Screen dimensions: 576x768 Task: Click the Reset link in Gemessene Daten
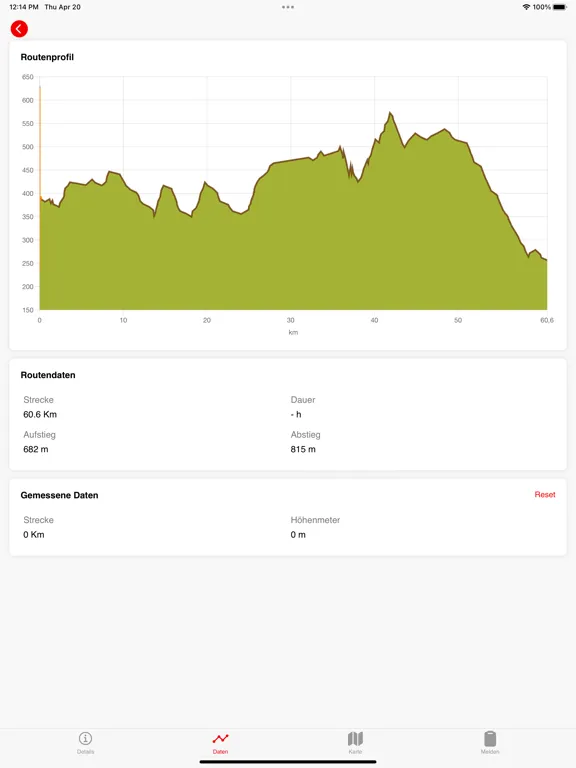[x=545, y=495]
